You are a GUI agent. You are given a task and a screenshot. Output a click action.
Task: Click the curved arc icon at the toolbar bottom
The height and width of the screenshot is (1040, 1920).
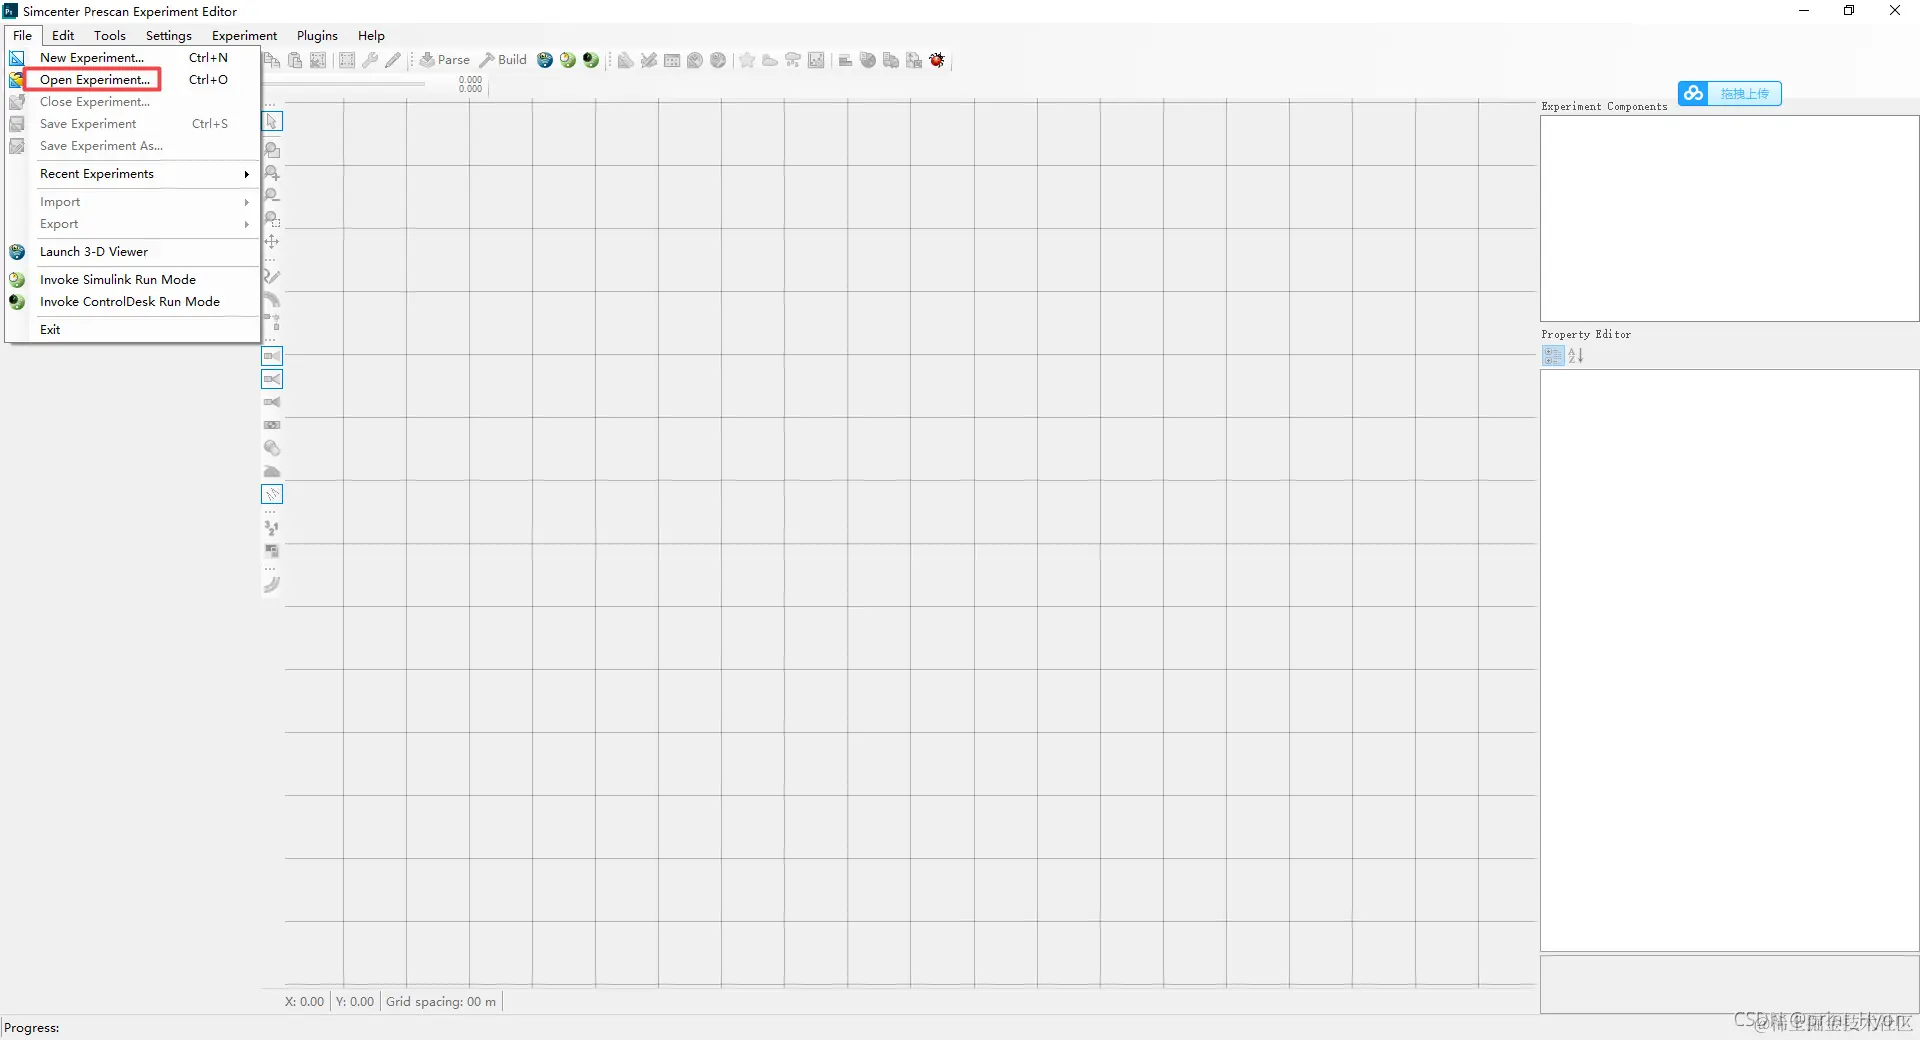click(x=272, y=585)
